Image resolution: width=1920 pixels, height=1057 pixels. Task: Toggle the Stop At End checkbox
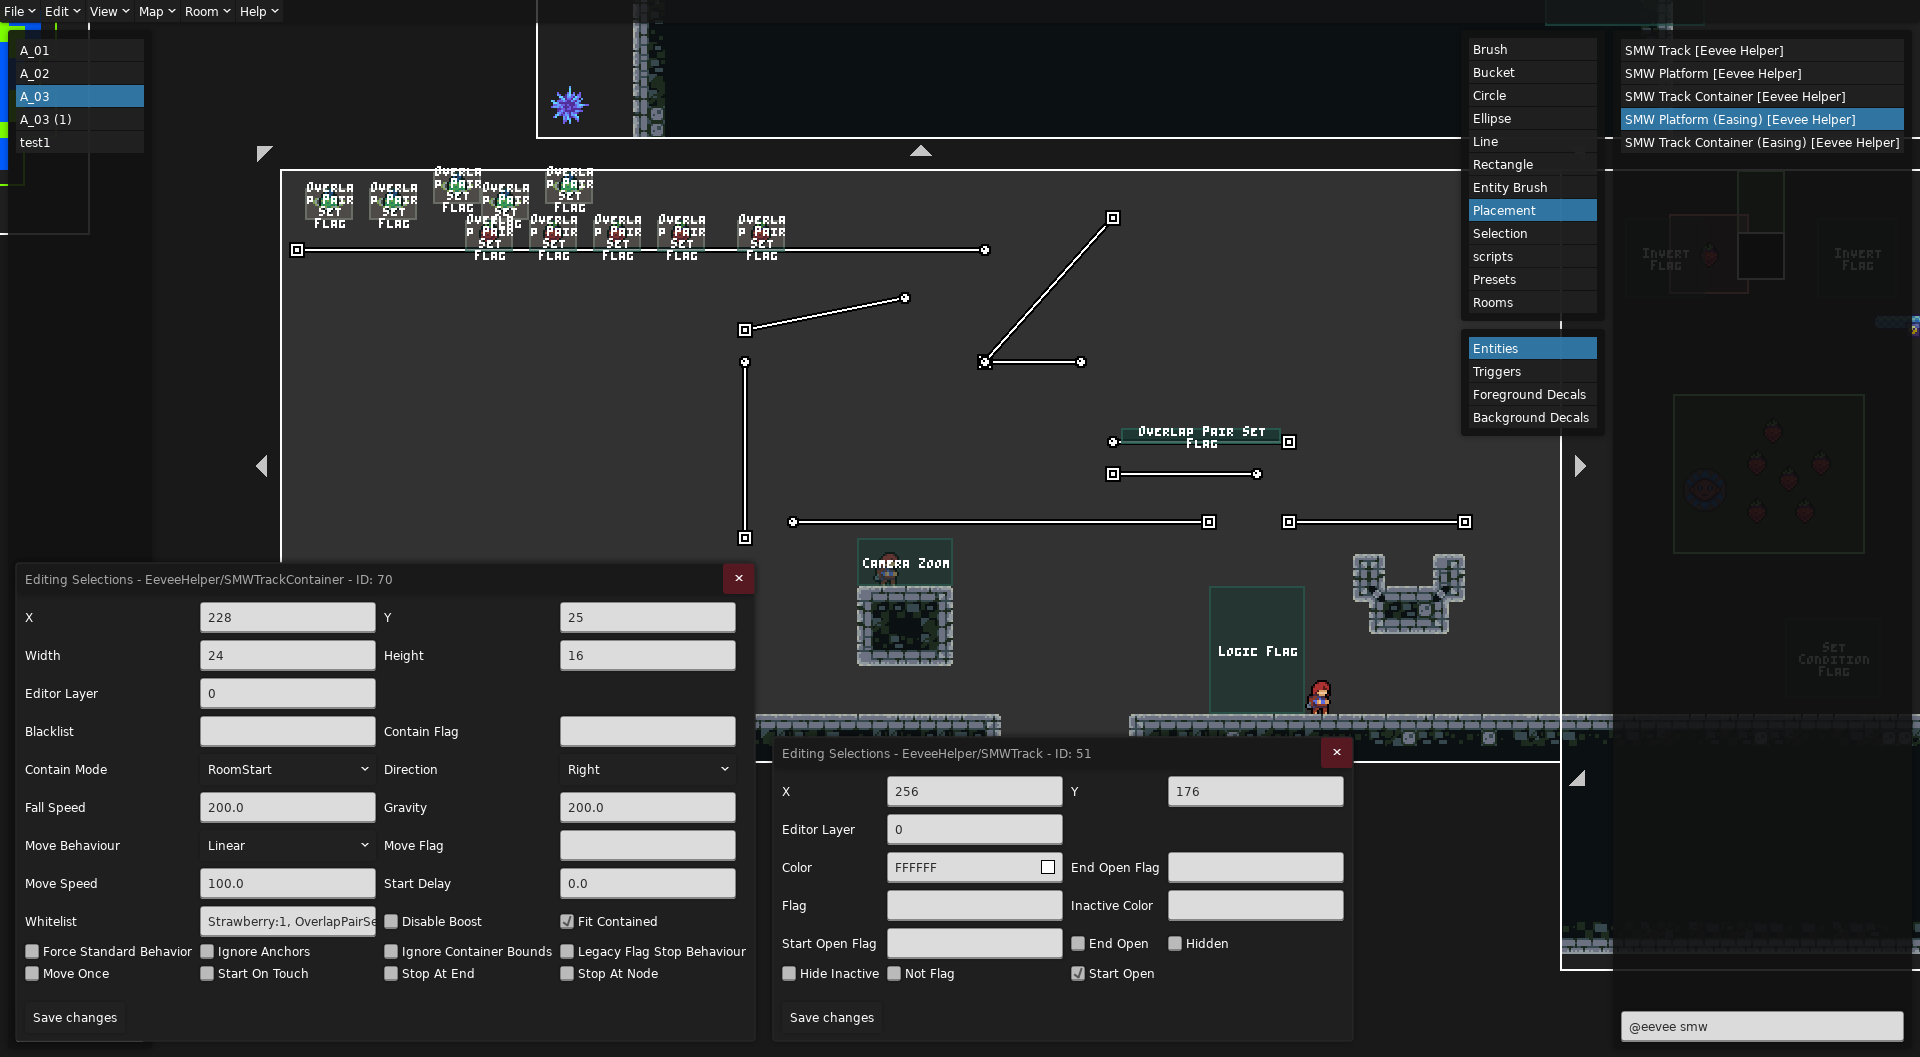[391, 974]
